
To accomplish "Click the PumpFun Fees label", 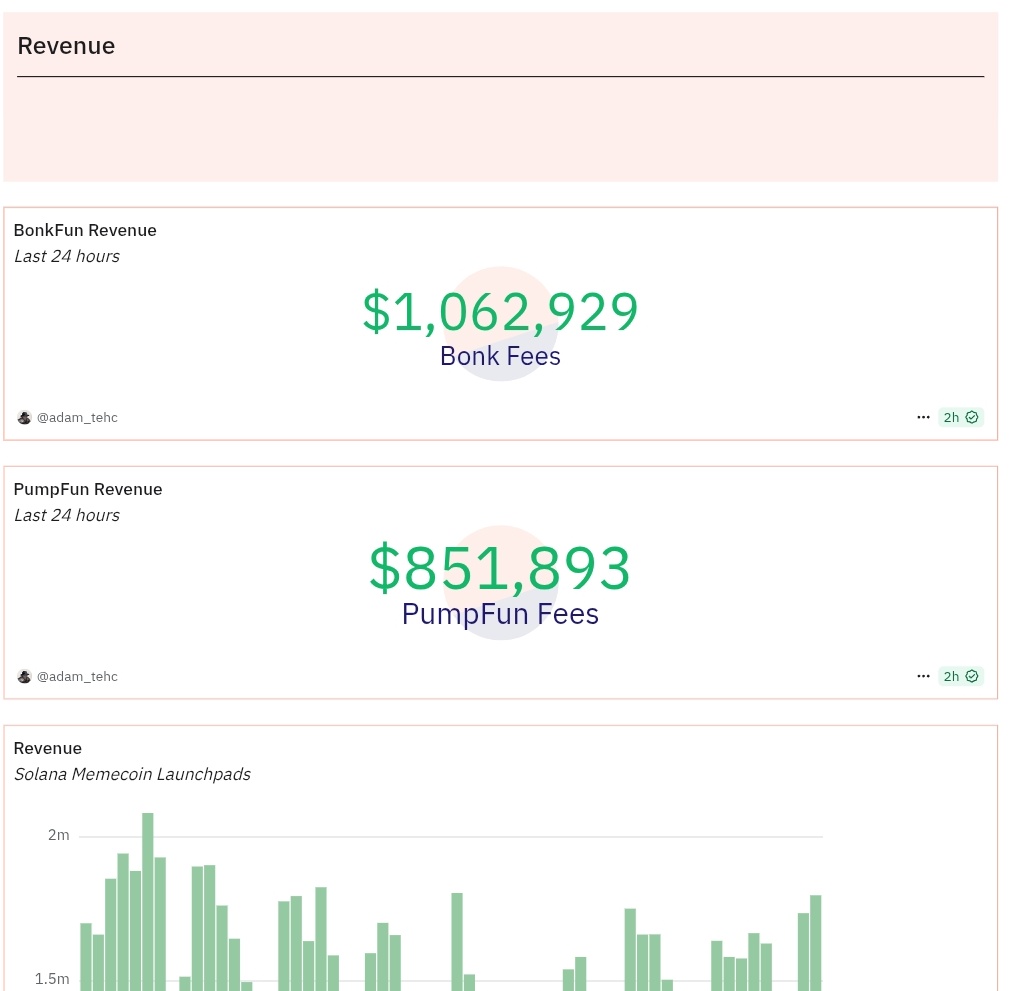I will coord(500,614).
